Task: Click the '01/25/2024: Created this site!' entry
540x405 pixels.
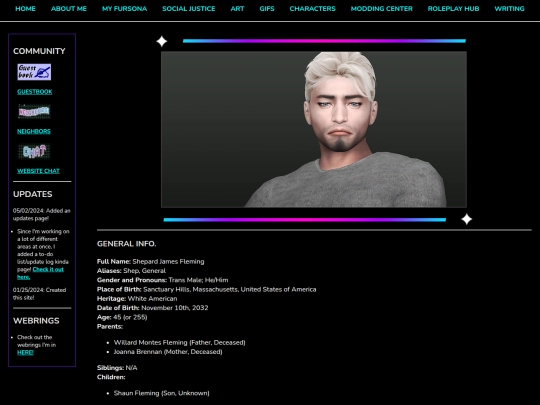Action: 40,294
